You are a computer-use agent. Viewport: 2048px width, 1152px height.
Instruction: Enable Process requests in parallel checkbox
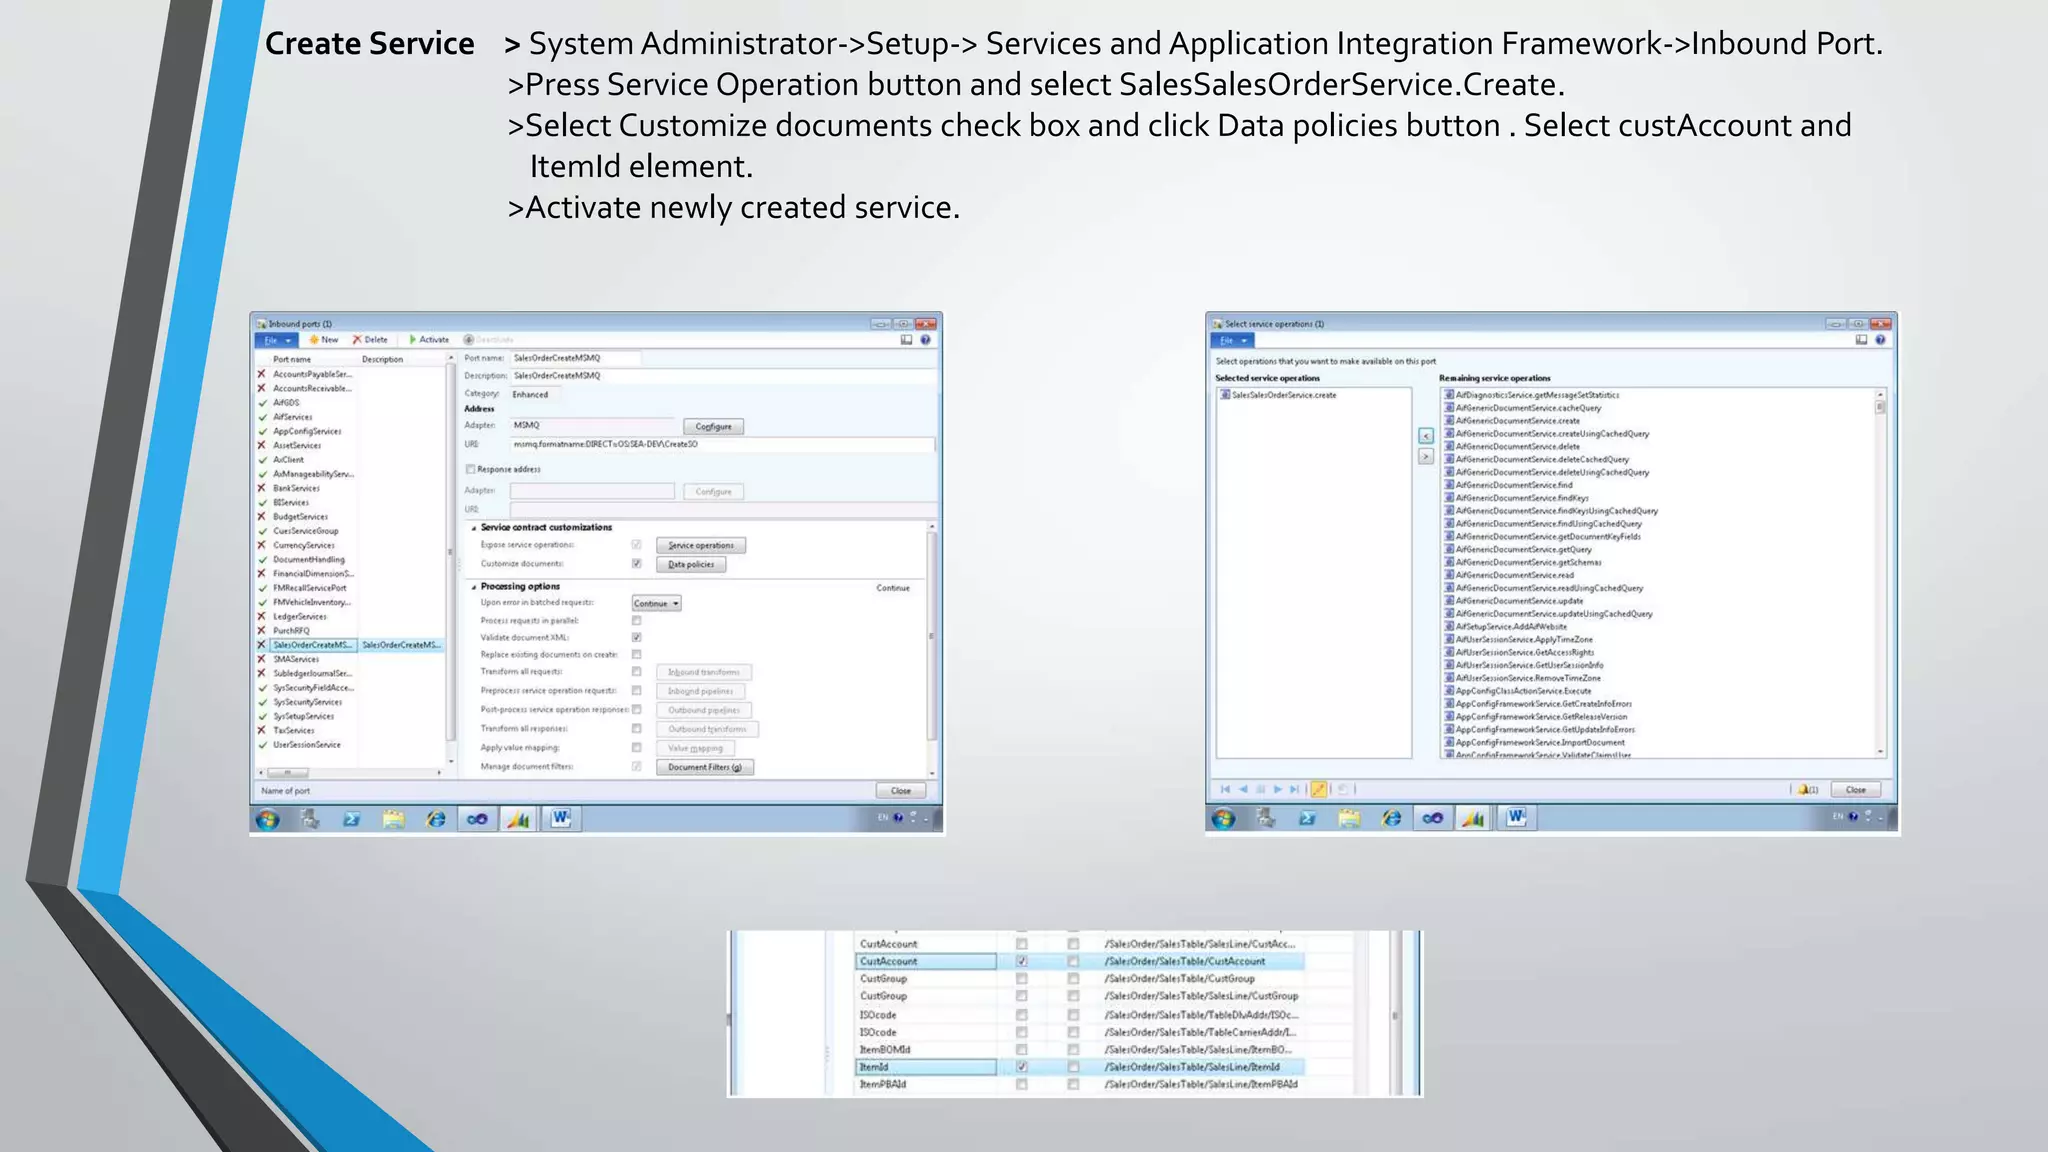click(636, 621)
